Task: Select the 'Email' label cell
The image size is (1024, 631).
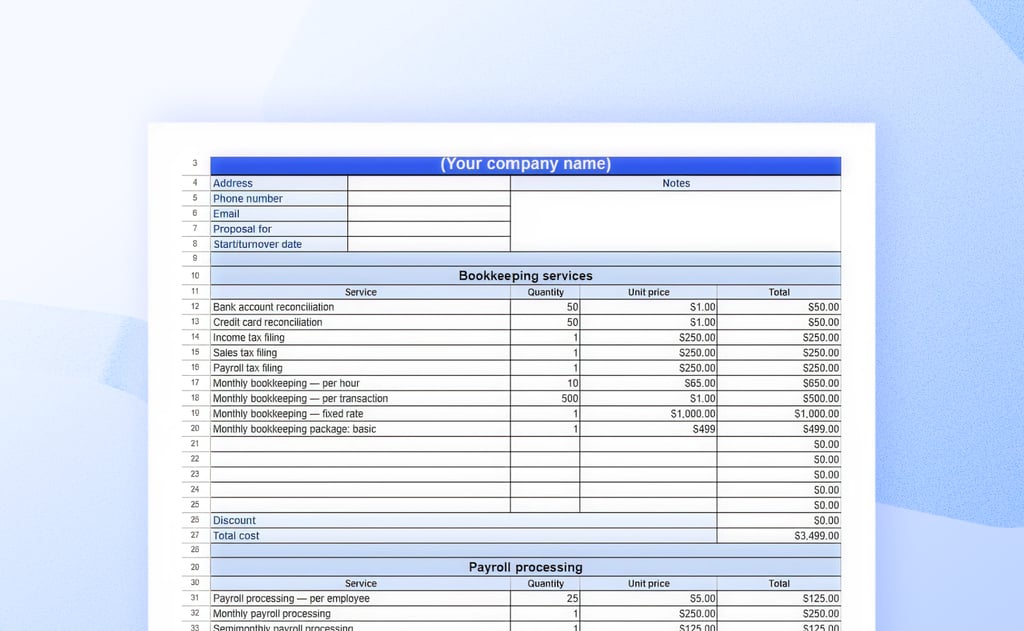Action: 279,214
